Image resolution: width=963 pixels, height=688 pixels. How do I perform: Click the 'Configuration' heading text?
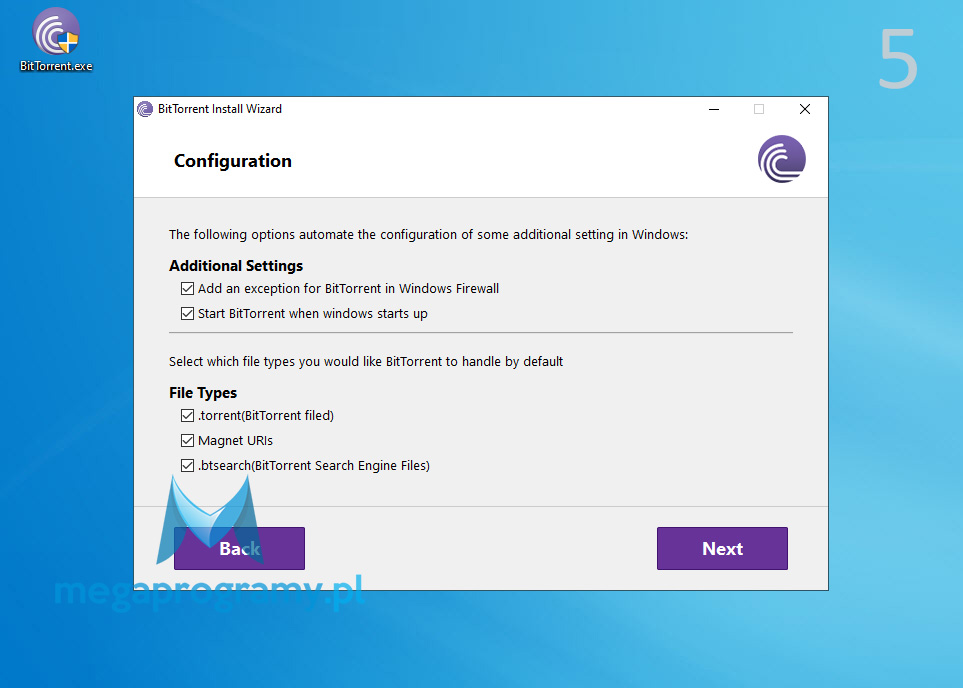pyautogui.click(x=233, y=161)
